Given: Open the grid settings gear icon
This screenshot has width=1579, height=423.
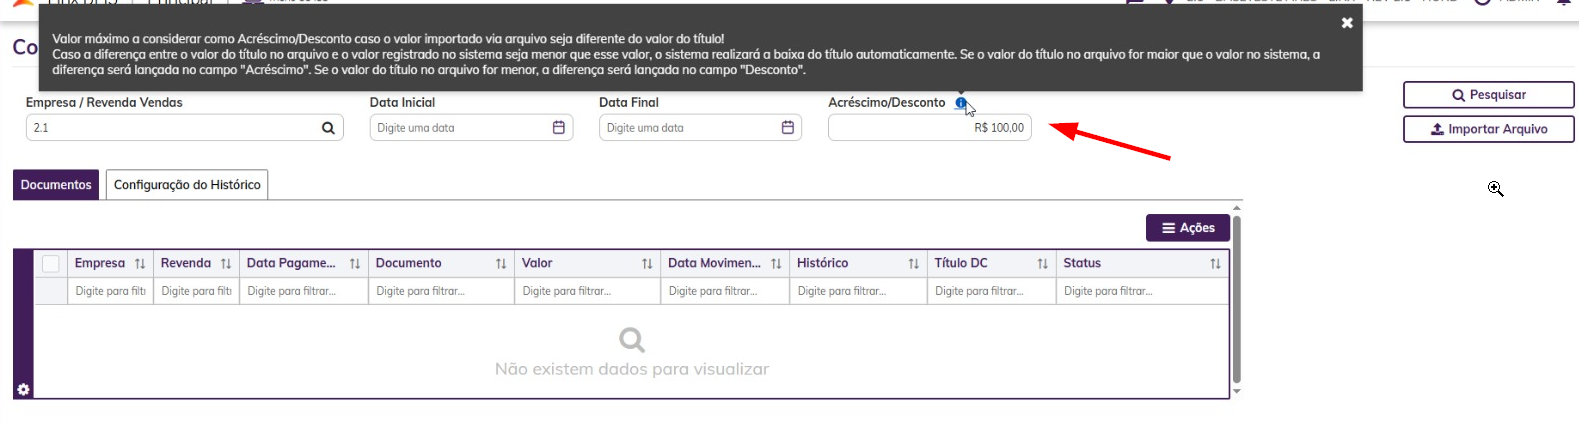Looking at the screenshot, I should (x=23, y=389).
